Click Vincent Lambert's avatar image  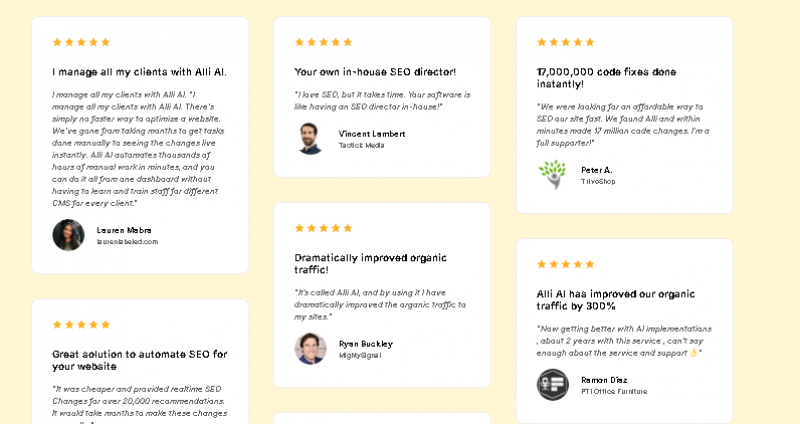point(310,138)
